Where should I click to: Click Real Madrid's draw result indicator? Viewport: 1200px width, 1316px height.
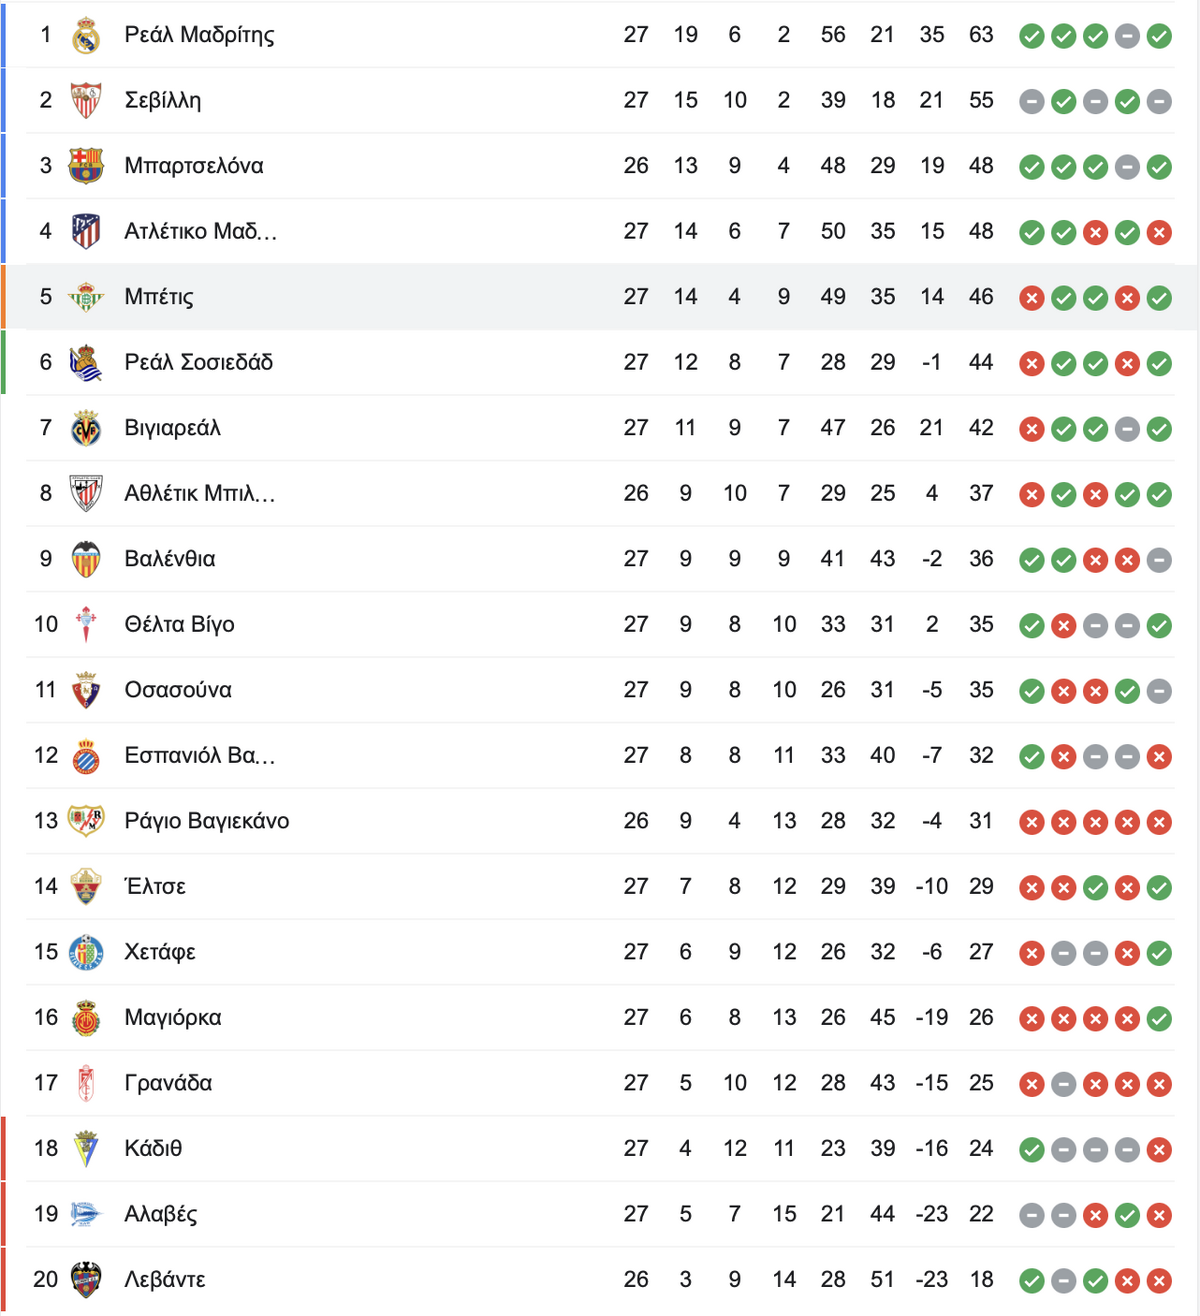click(1127, 37)
